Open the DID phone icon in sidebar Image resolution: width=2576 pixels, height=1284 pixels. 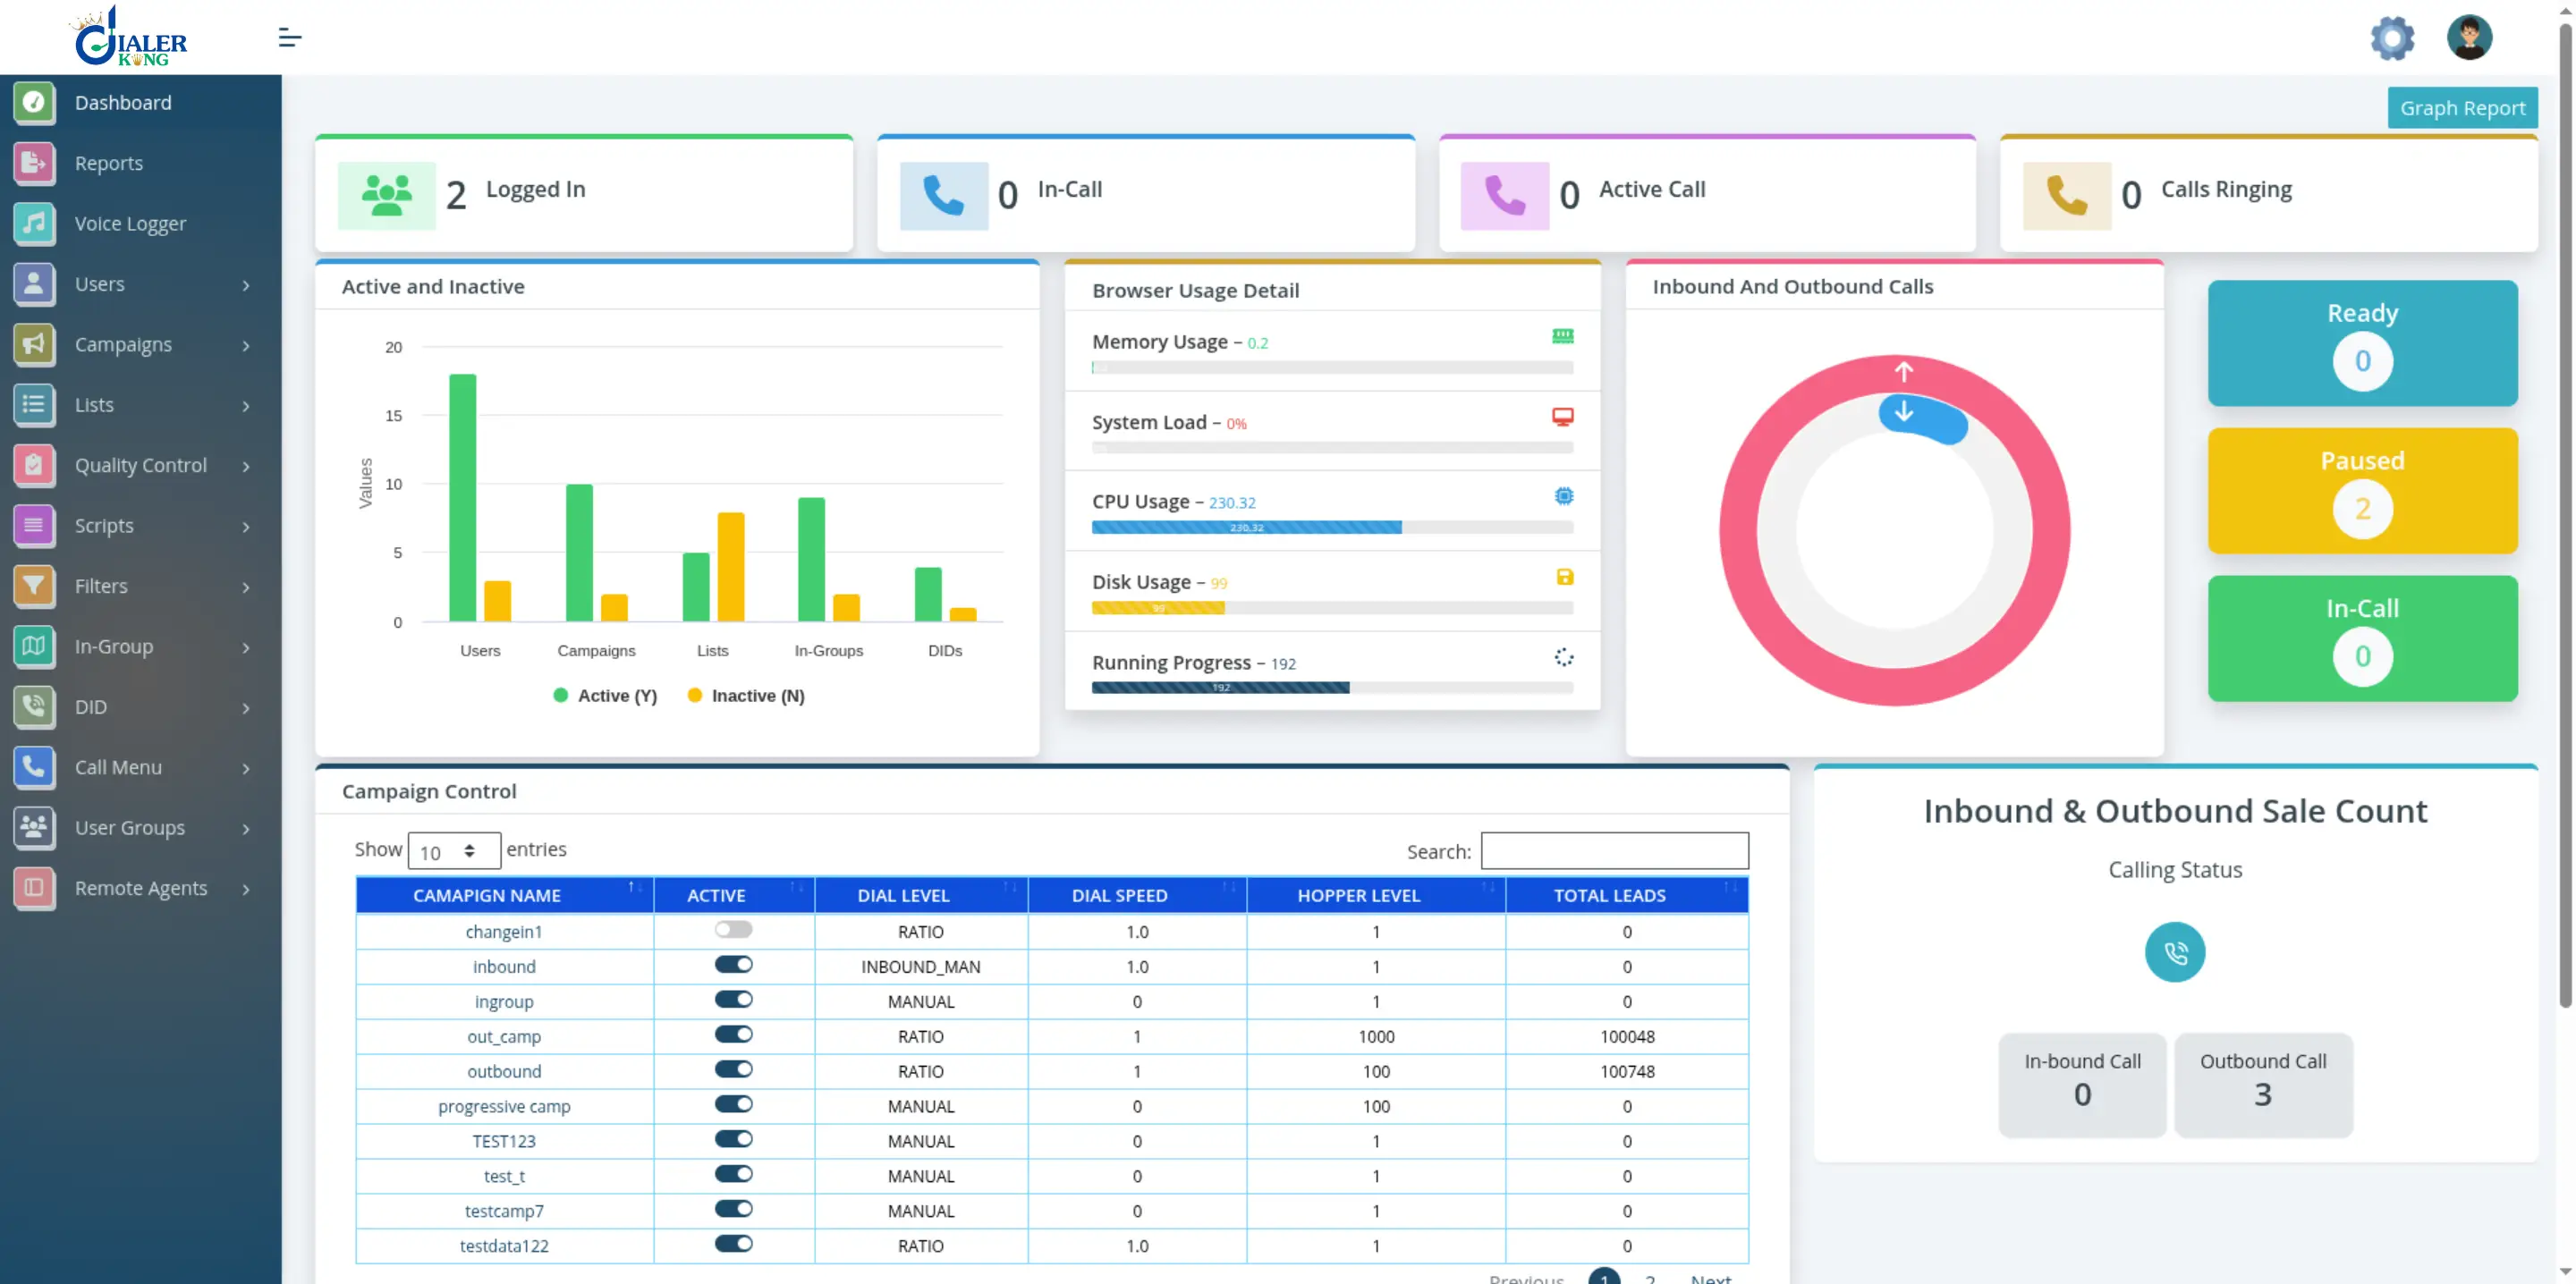click(x=35, y=707)
